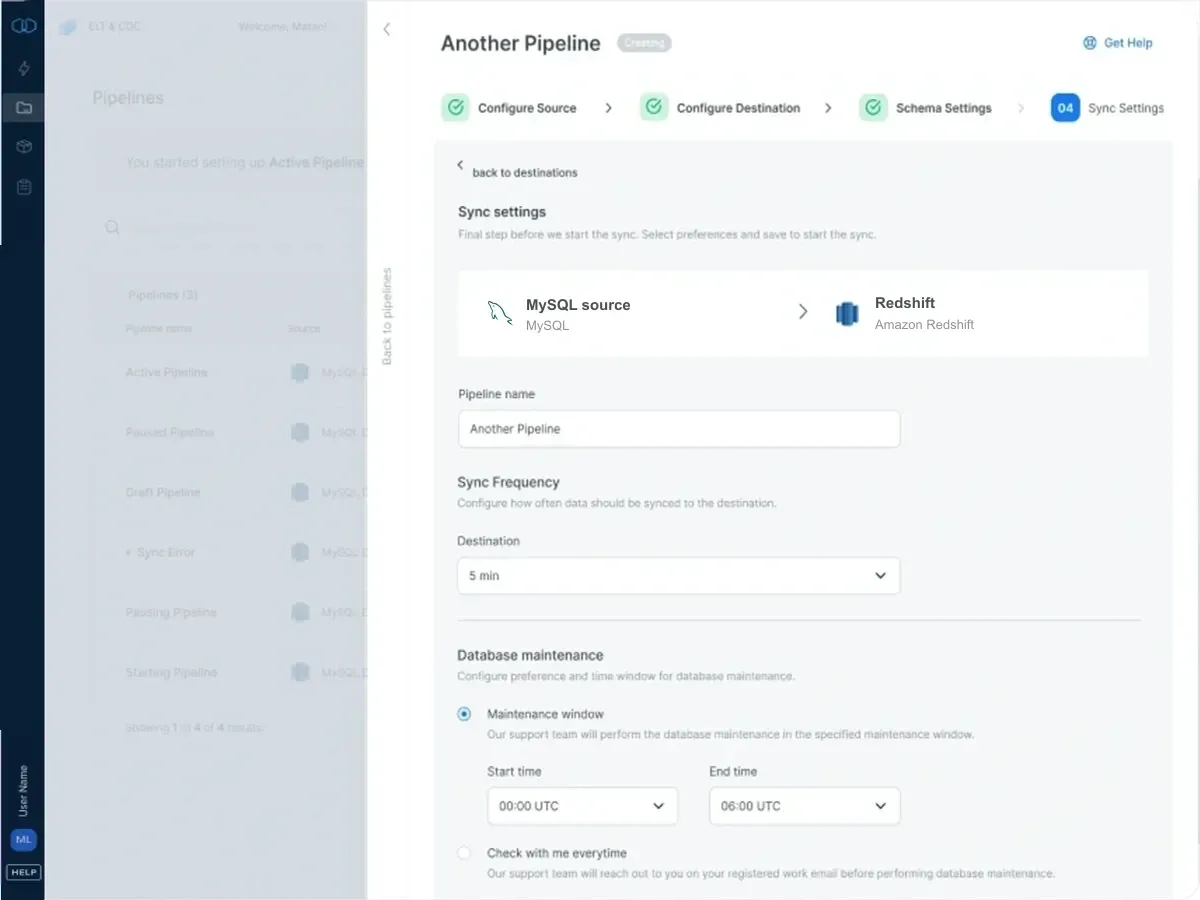
Task: Click the Amazon Redshift logo
Action: click(847, 314)
